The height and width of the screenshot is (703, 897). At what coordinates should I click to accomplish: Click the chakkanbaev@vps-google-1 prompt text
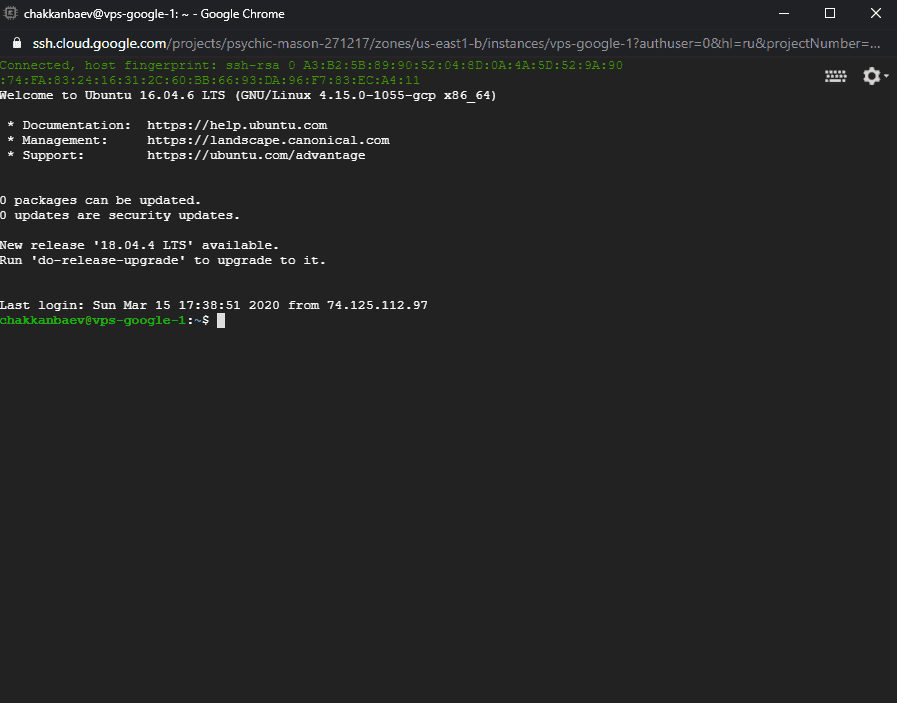93,320
